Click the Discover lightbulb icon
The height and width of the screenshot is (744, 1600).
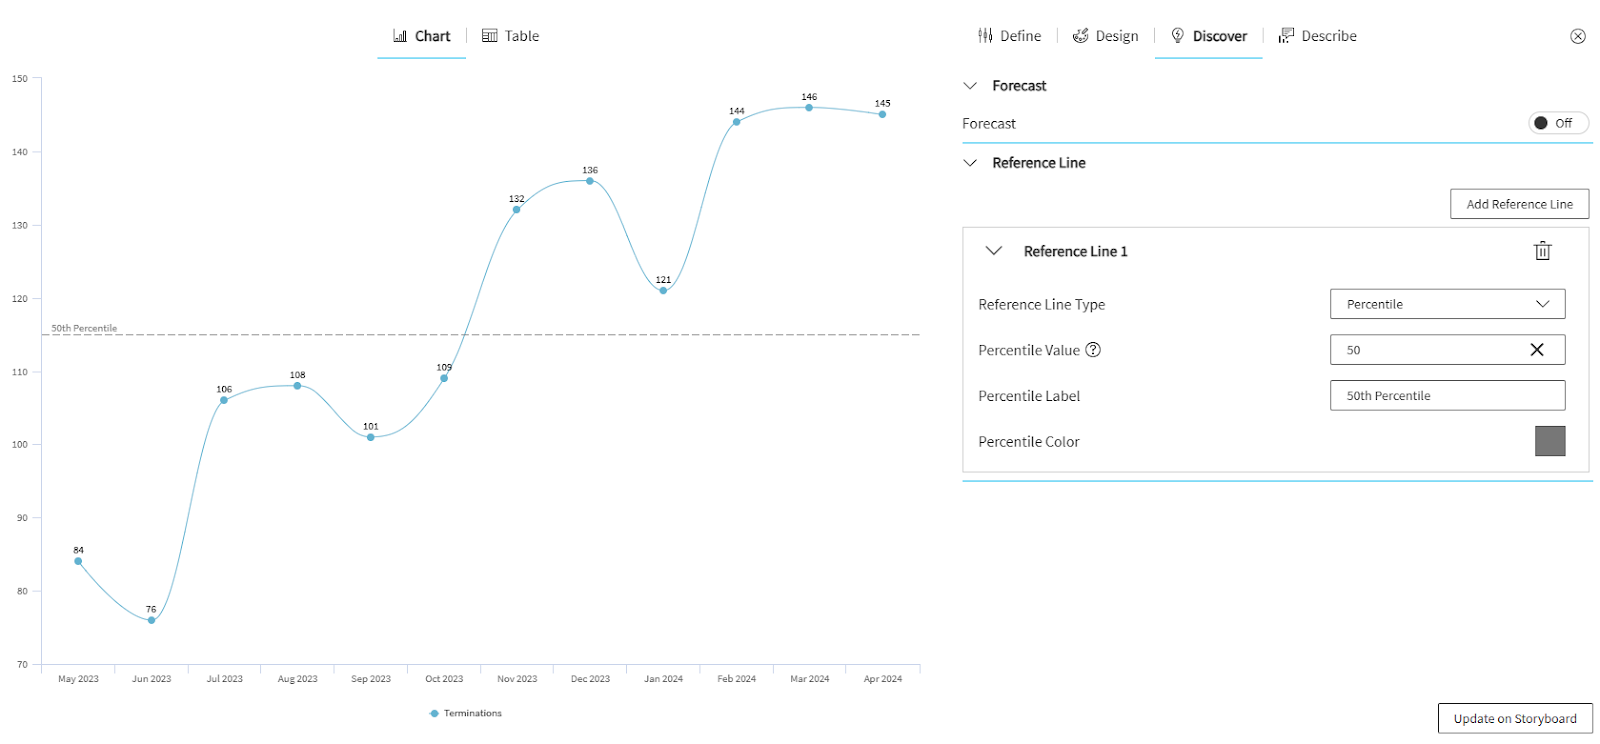[1178, 36]
